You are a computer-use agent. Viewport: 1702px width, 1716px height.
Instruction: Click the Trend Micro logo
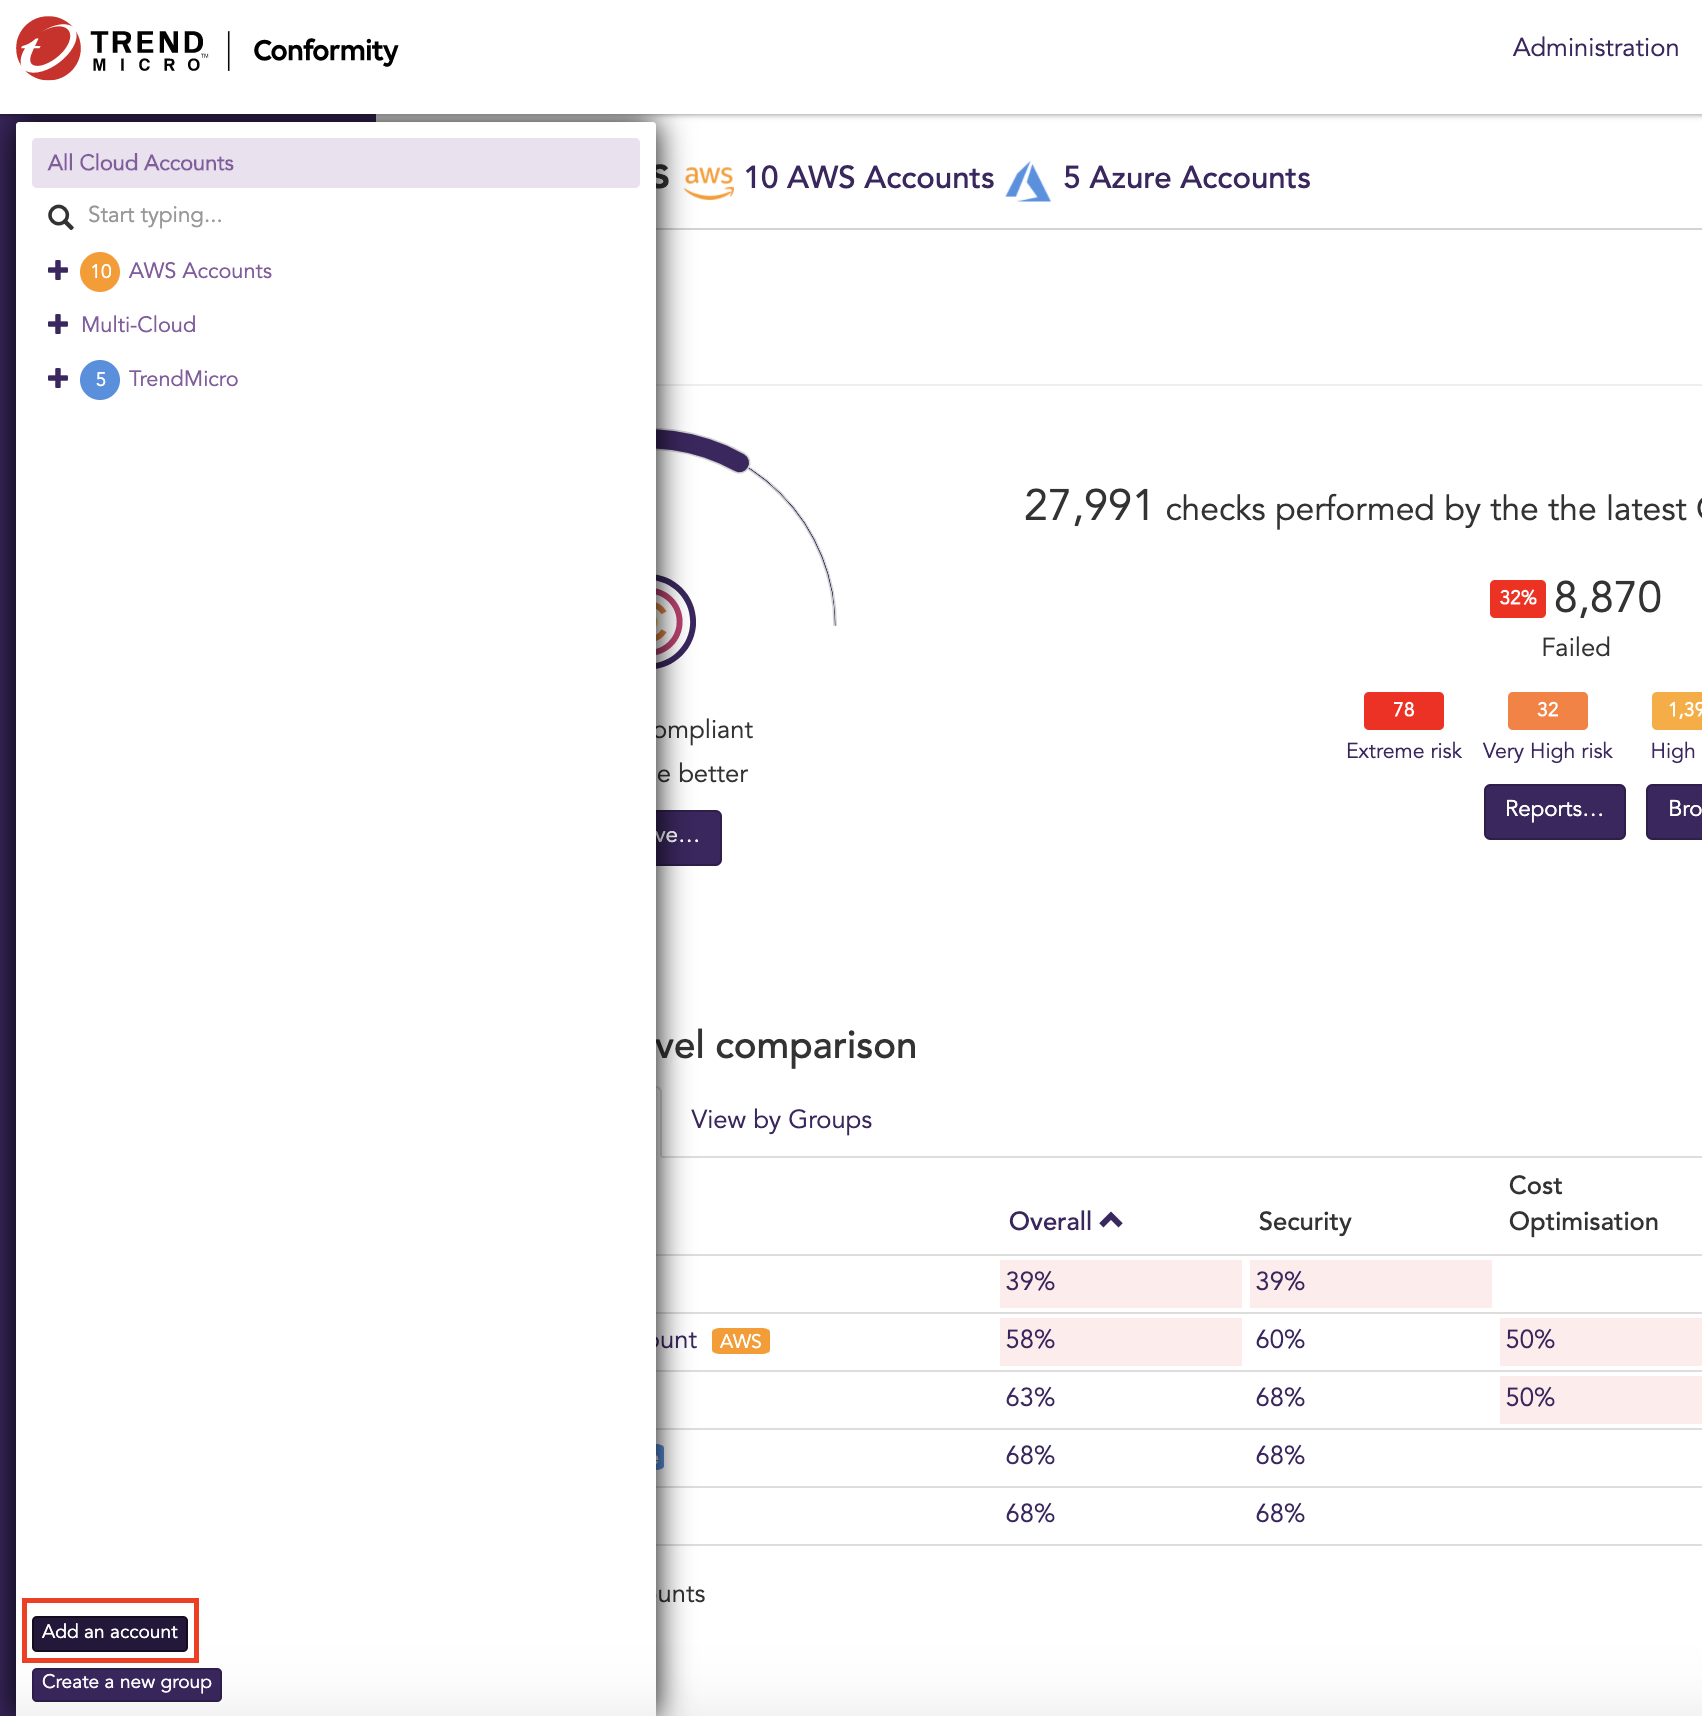(x=111, y=49)
